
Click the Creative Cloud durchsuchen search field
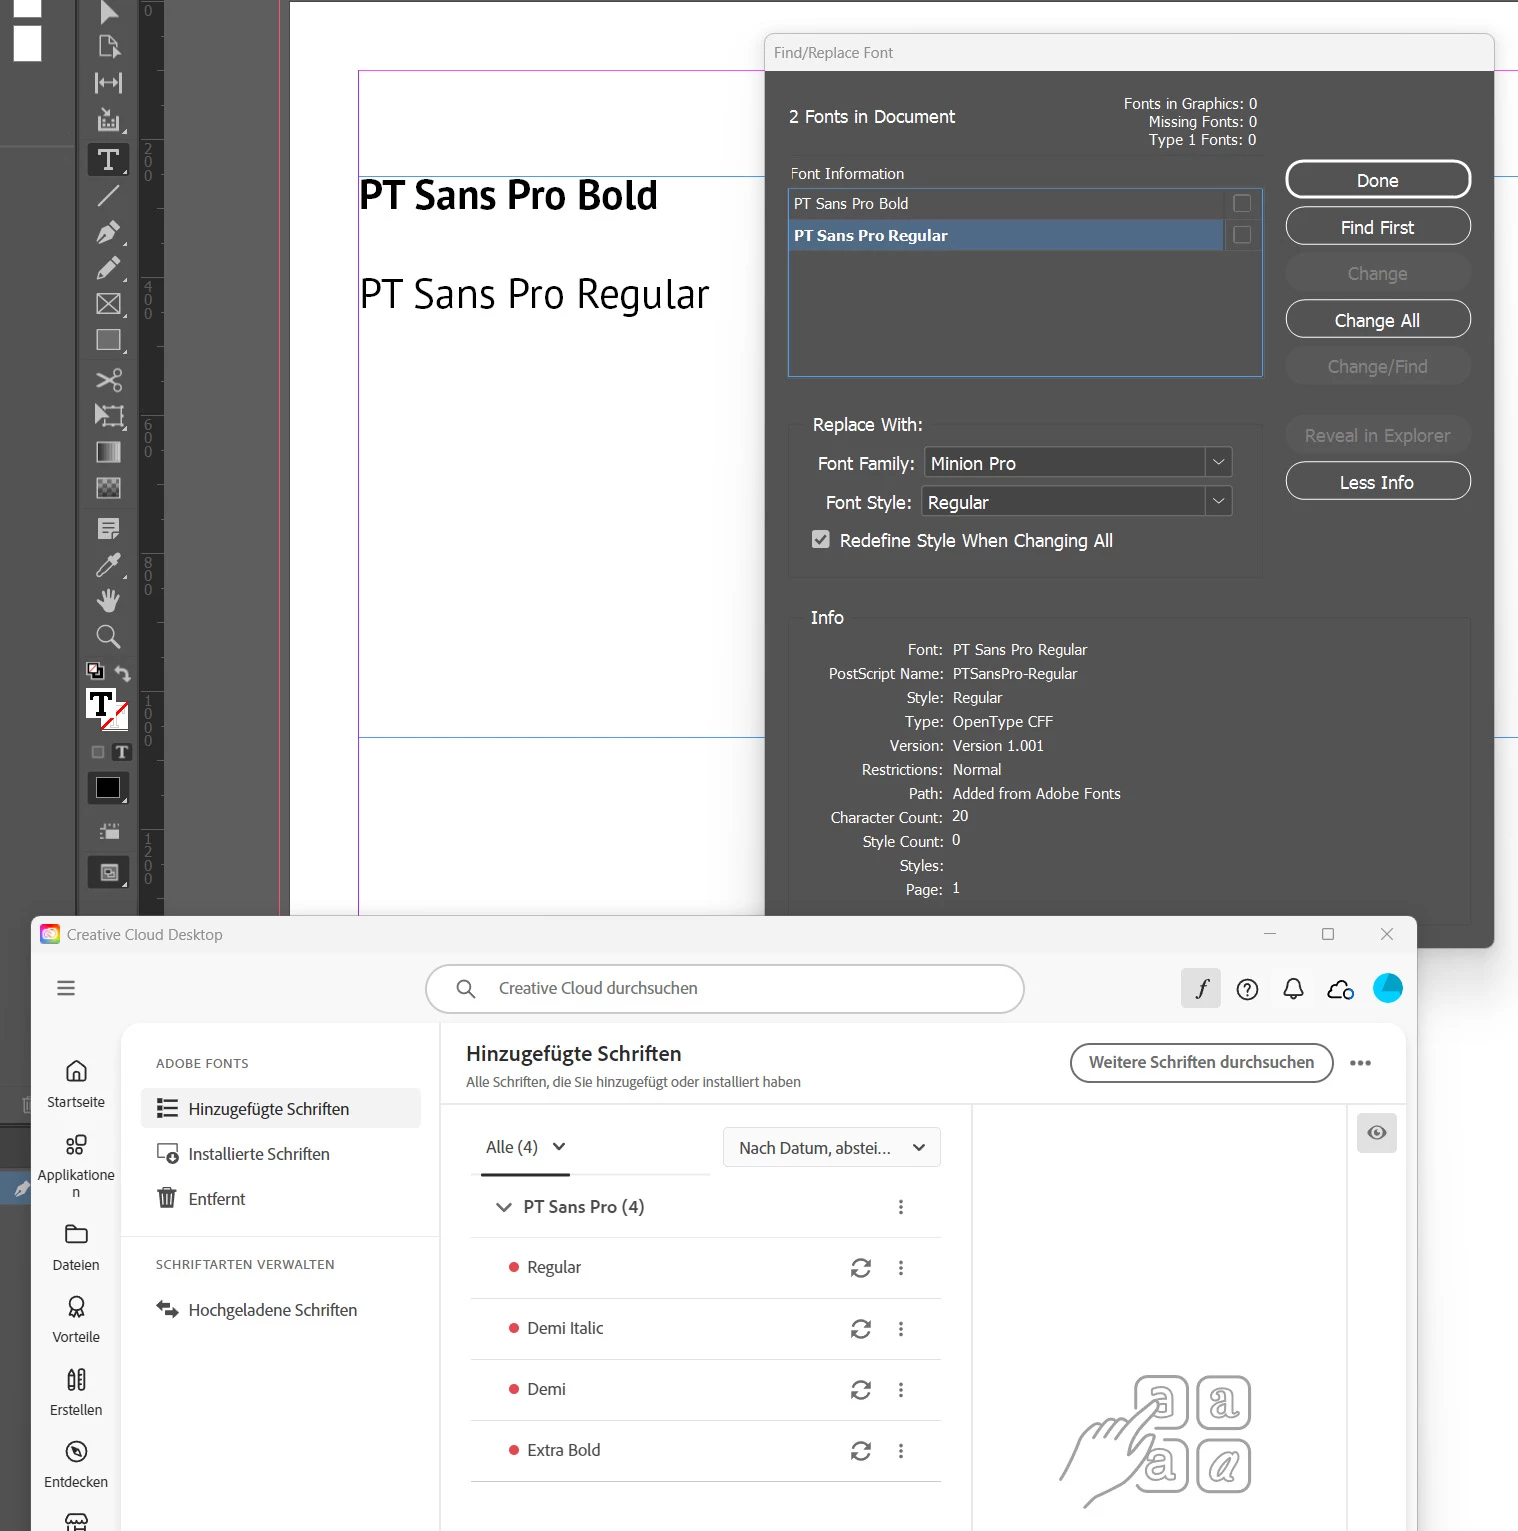click(x=725, y=989)
